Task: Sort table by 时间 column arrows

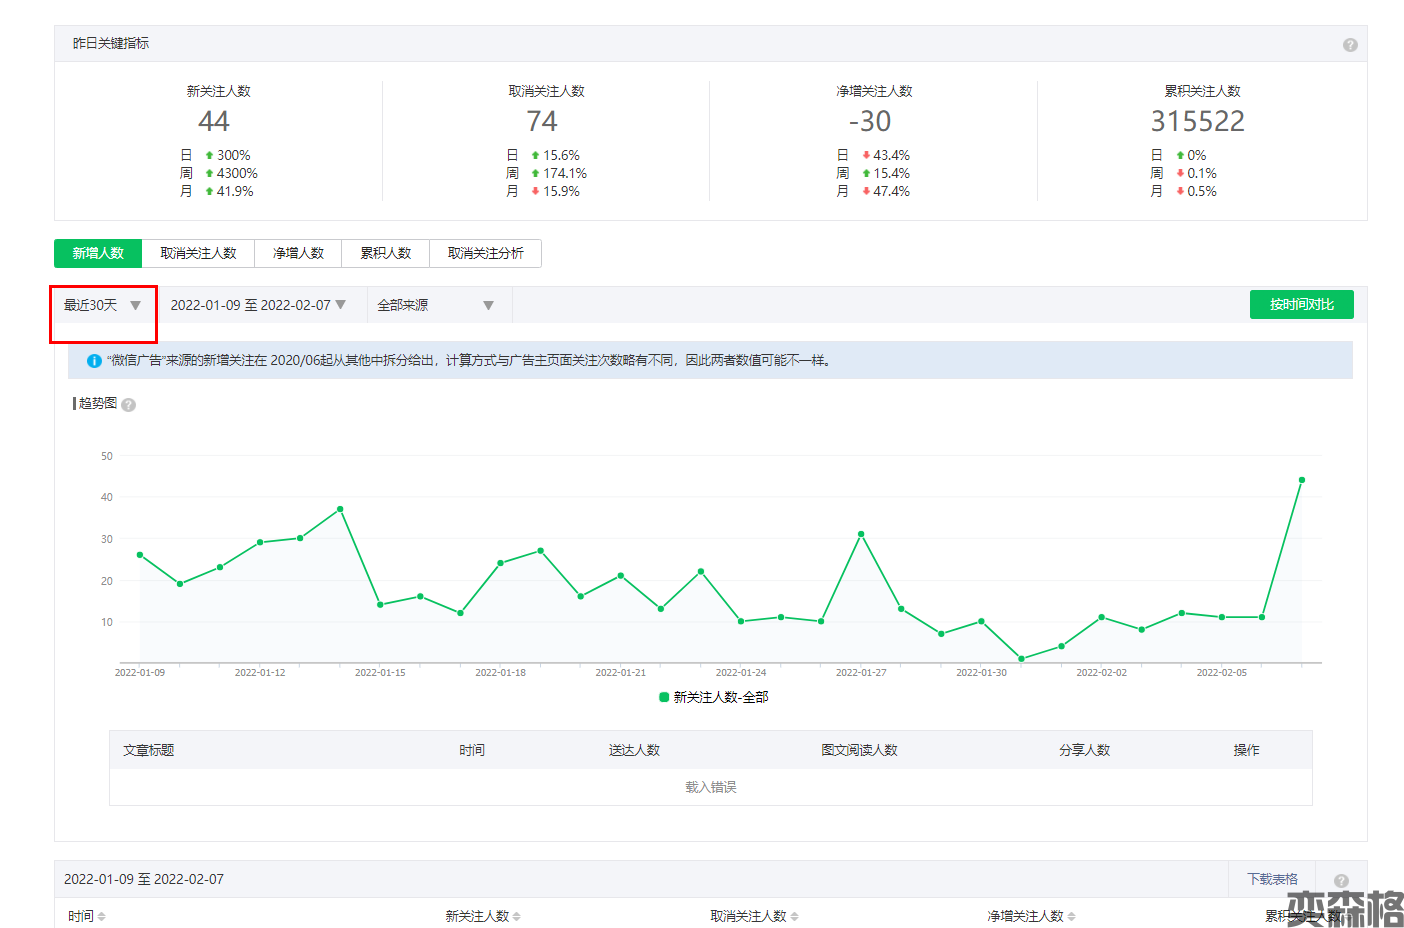Action: point(102,917)
